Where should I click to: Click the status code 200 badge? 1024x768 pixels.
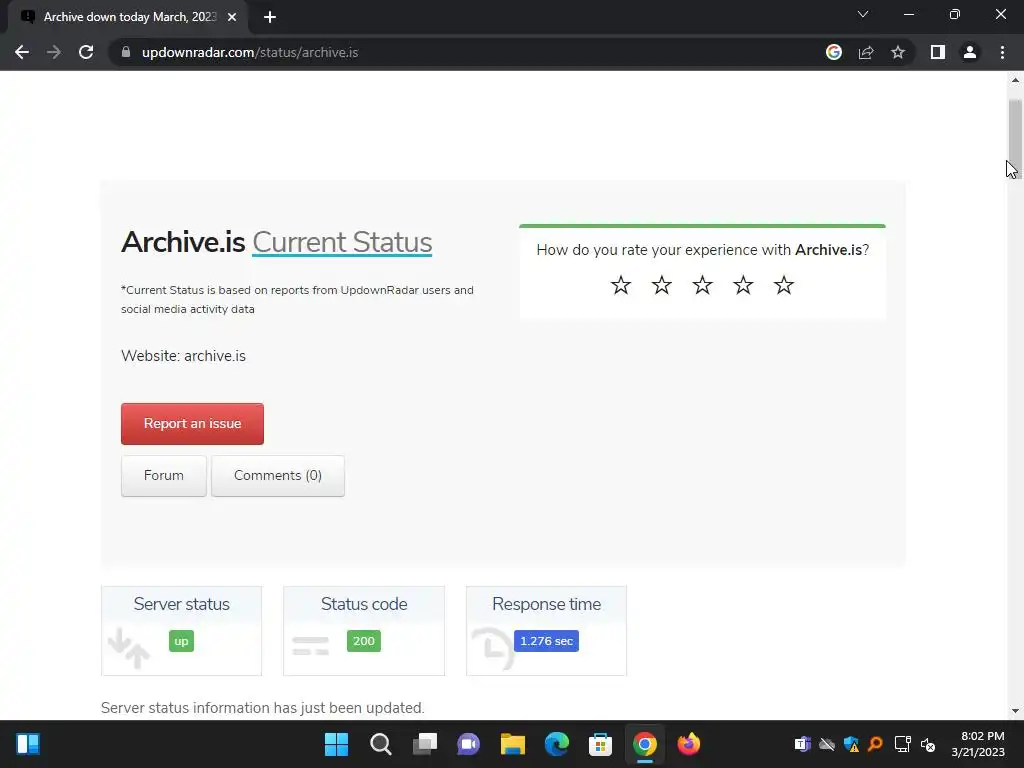click(364, 641)
